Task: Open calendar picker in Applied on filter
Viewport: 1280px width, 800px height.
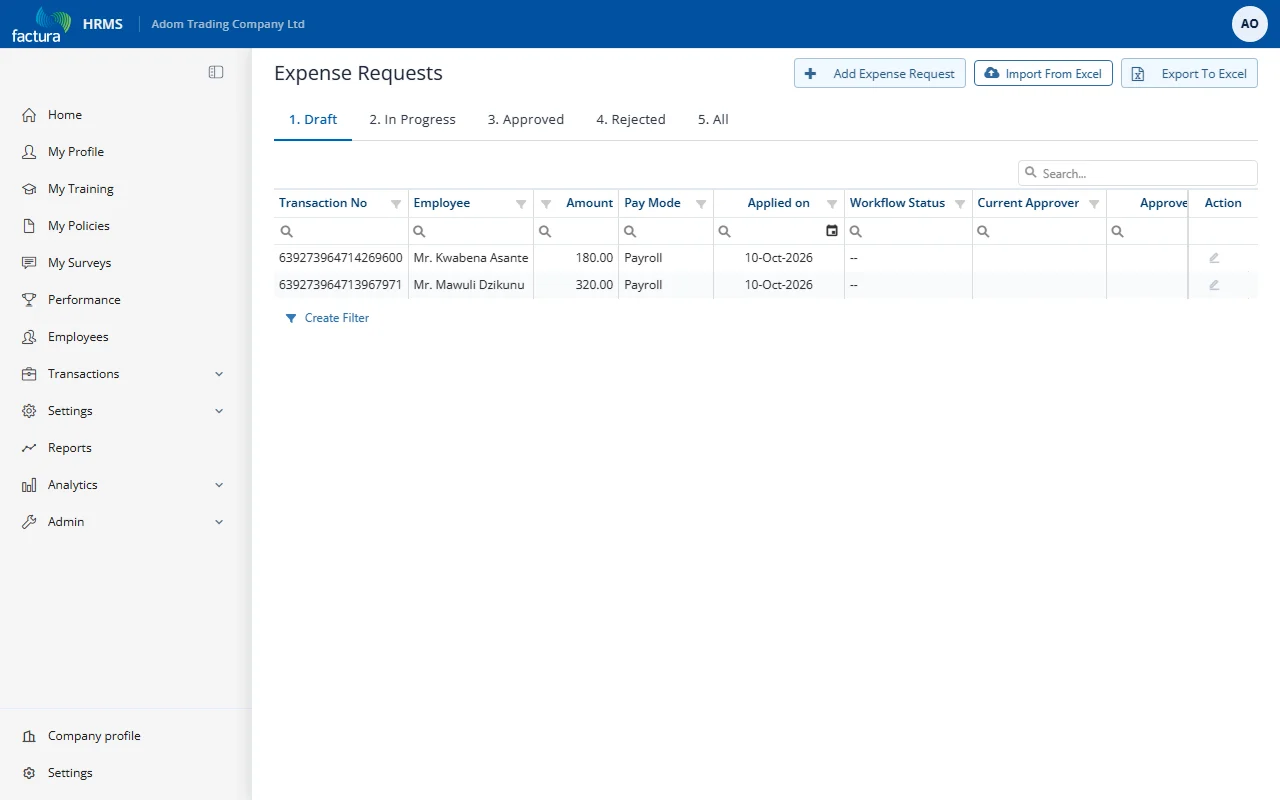Action: point(832,231)
